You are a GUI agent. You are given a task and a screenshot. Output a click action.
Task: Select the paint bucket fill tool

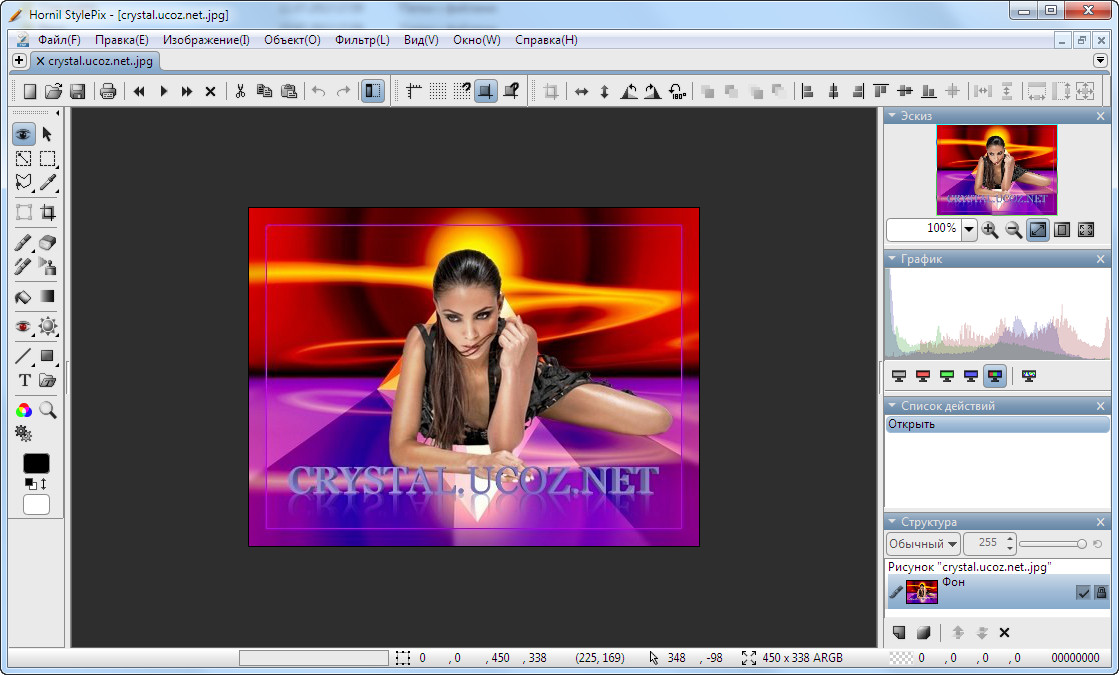point(24,297)
